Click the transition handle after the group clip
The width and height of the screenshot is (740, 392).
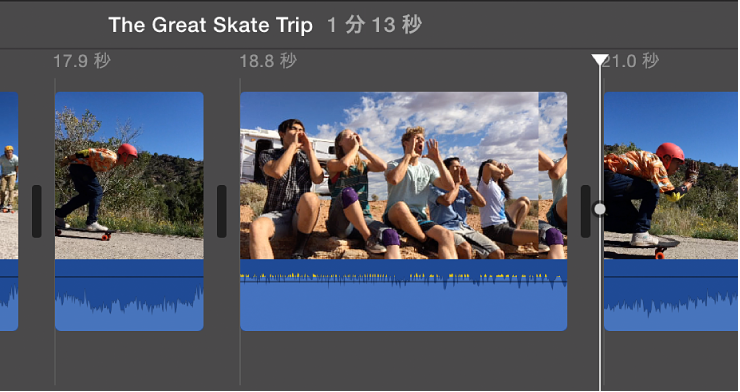click(x=585, y=211)
